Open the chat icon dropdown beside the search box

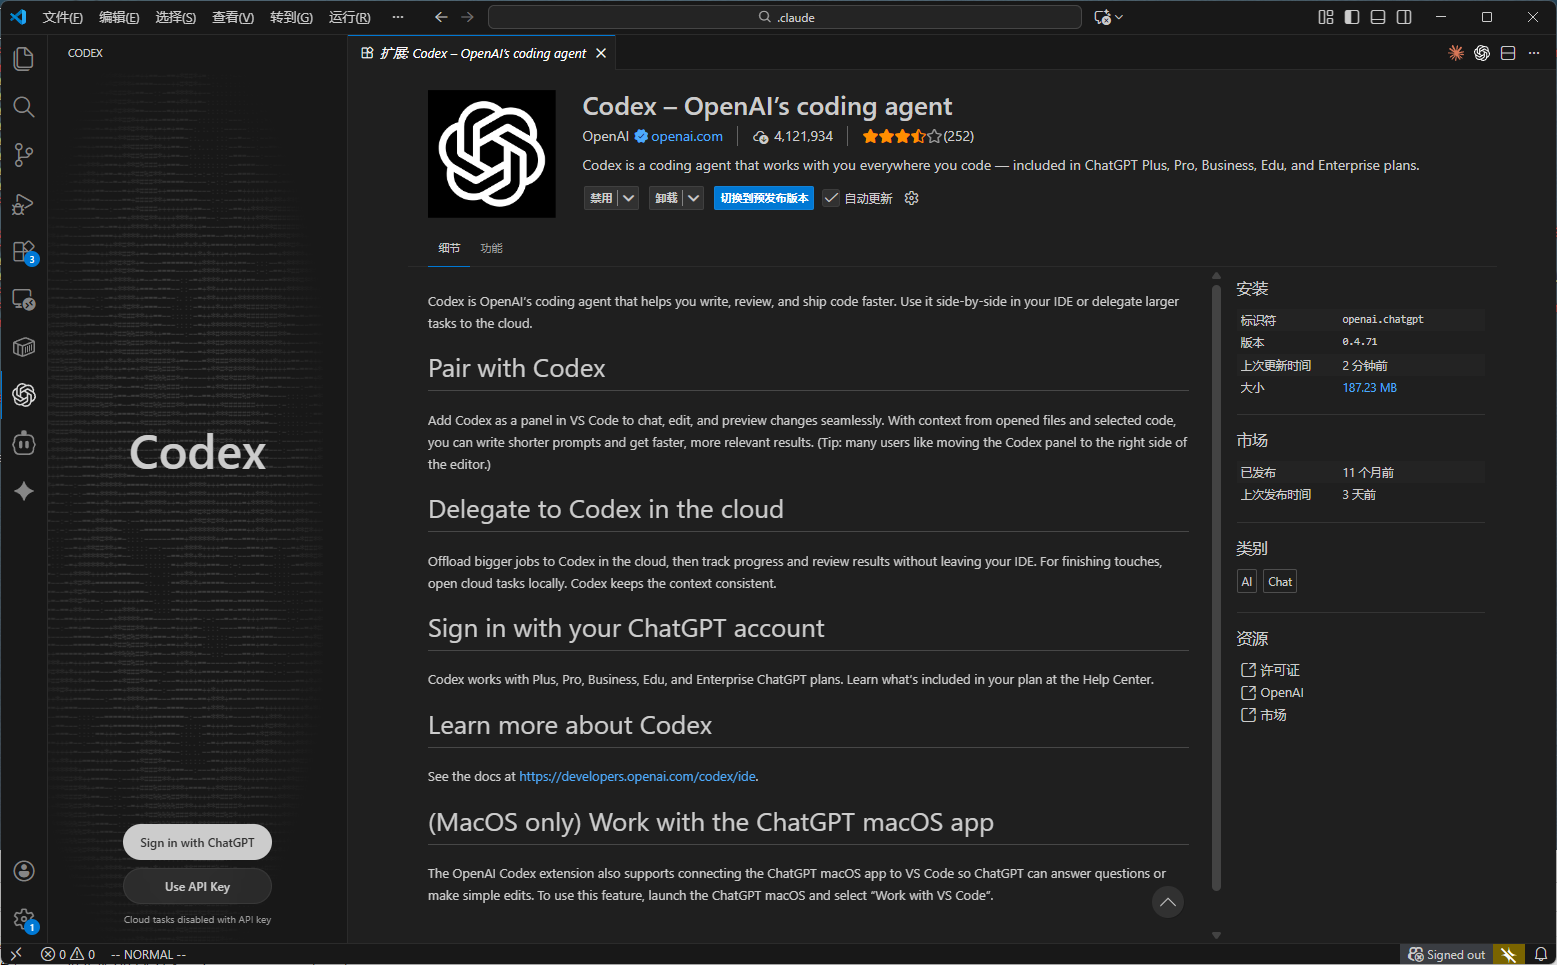point(1109,17)
